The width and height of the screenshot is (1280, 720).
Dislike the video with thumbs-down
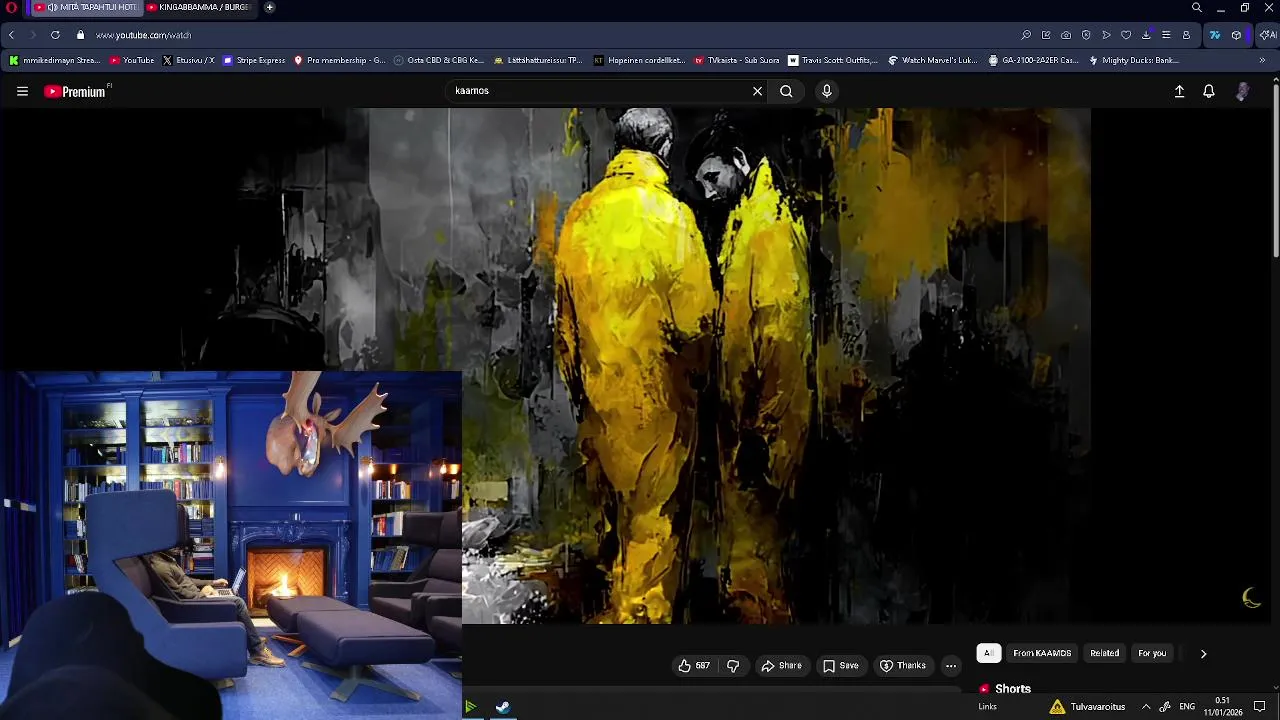(733, 666)
